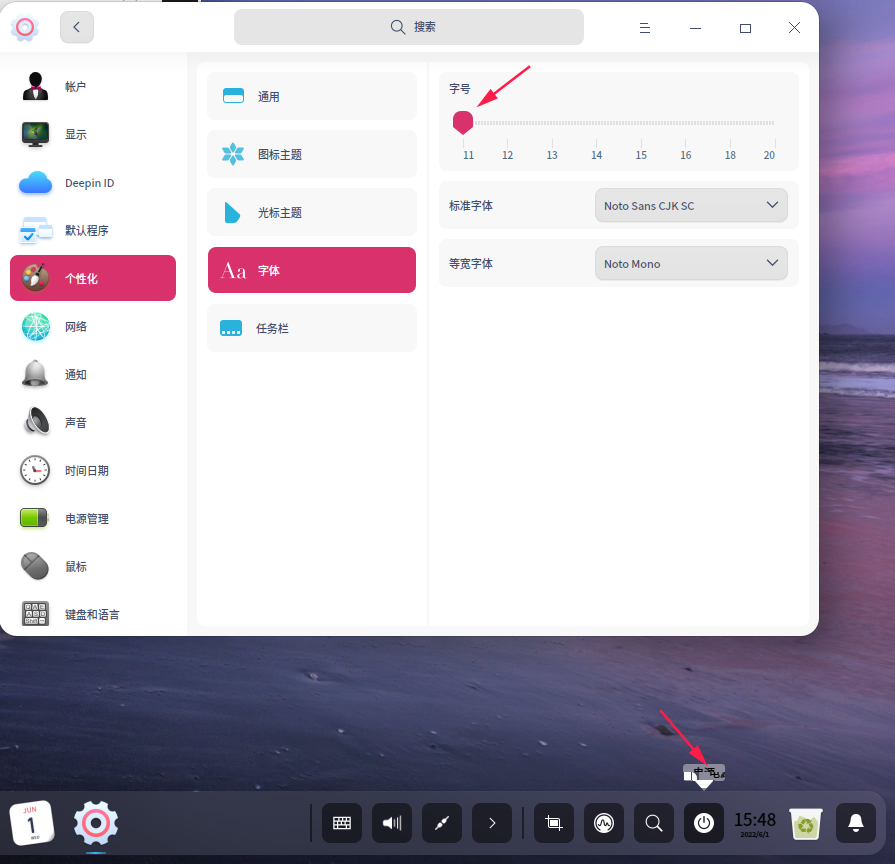Image resolution: width=895 pixels, height=864 pixels.
Task: Expand the hamburger menu near window controls
Action: coord(645,27)
